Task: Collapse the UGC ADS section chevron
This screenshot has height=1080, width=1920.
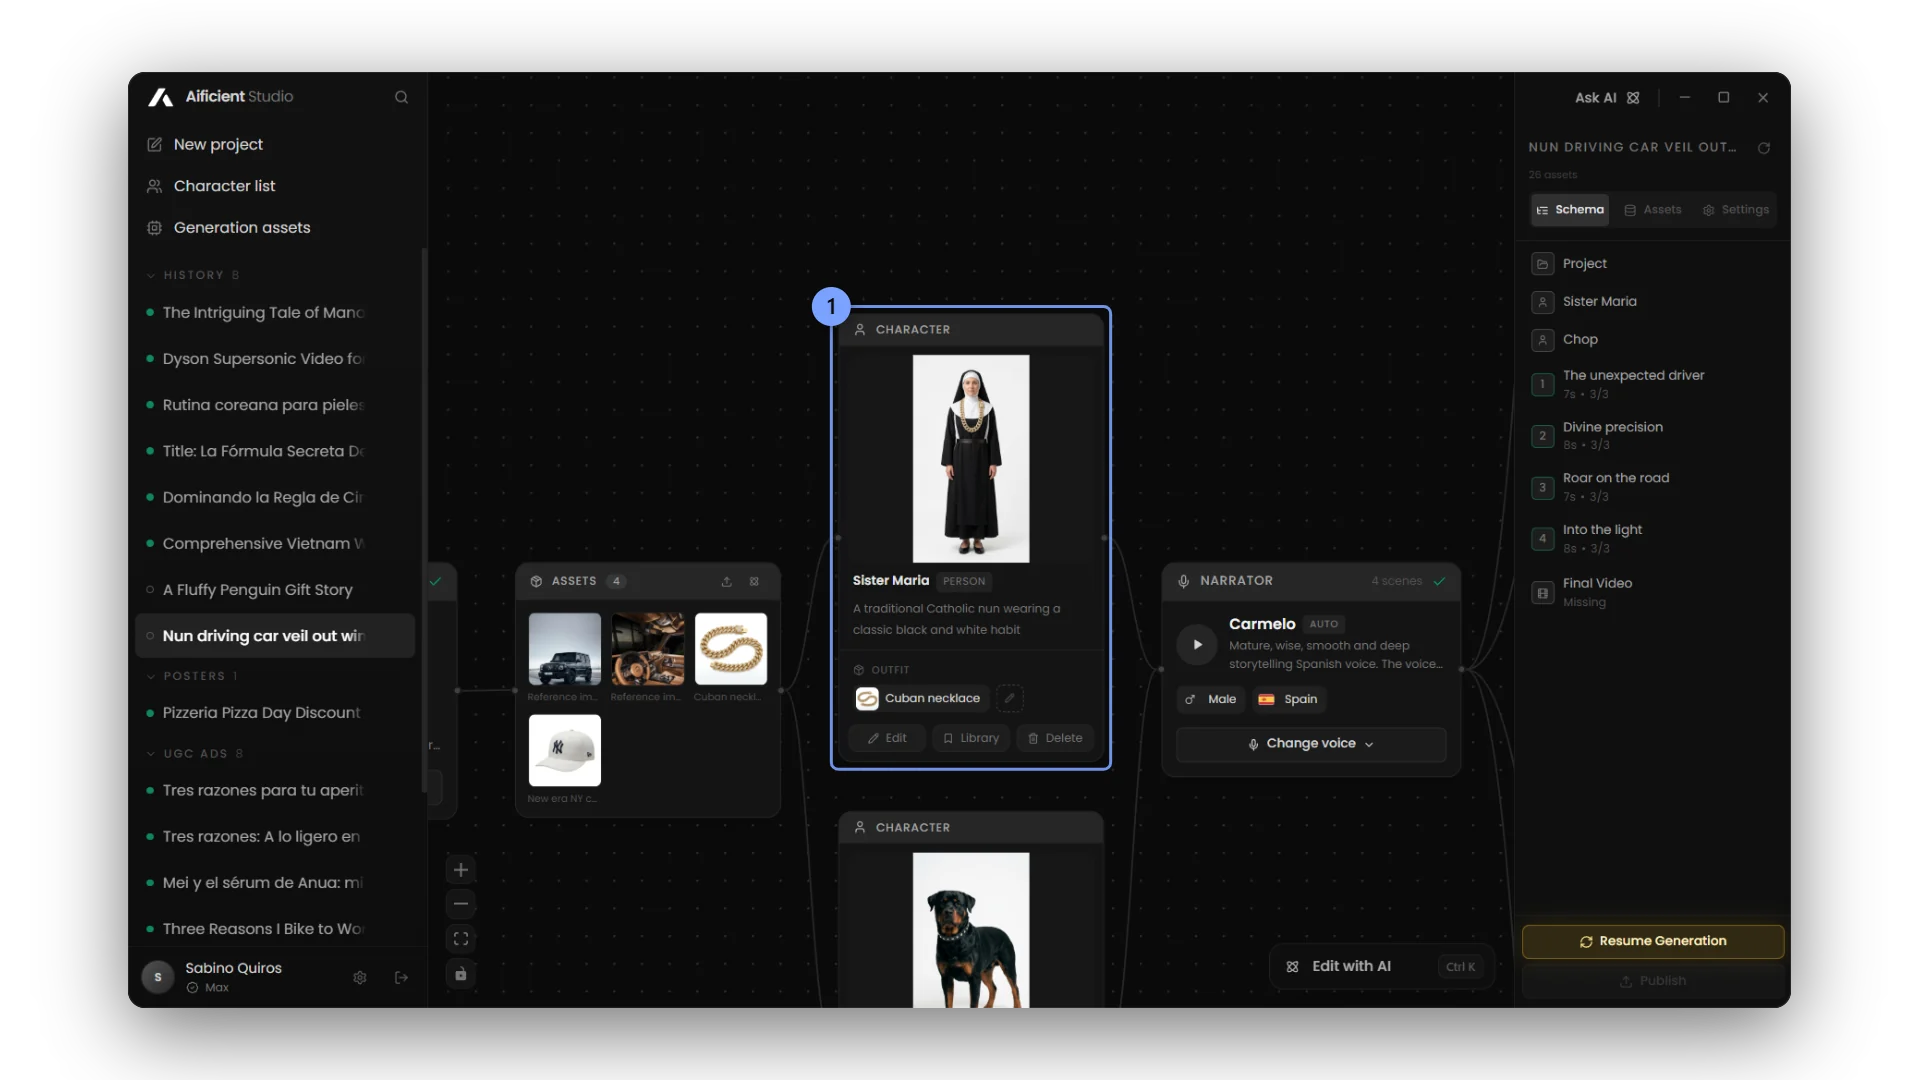Action: pos(151,754)
